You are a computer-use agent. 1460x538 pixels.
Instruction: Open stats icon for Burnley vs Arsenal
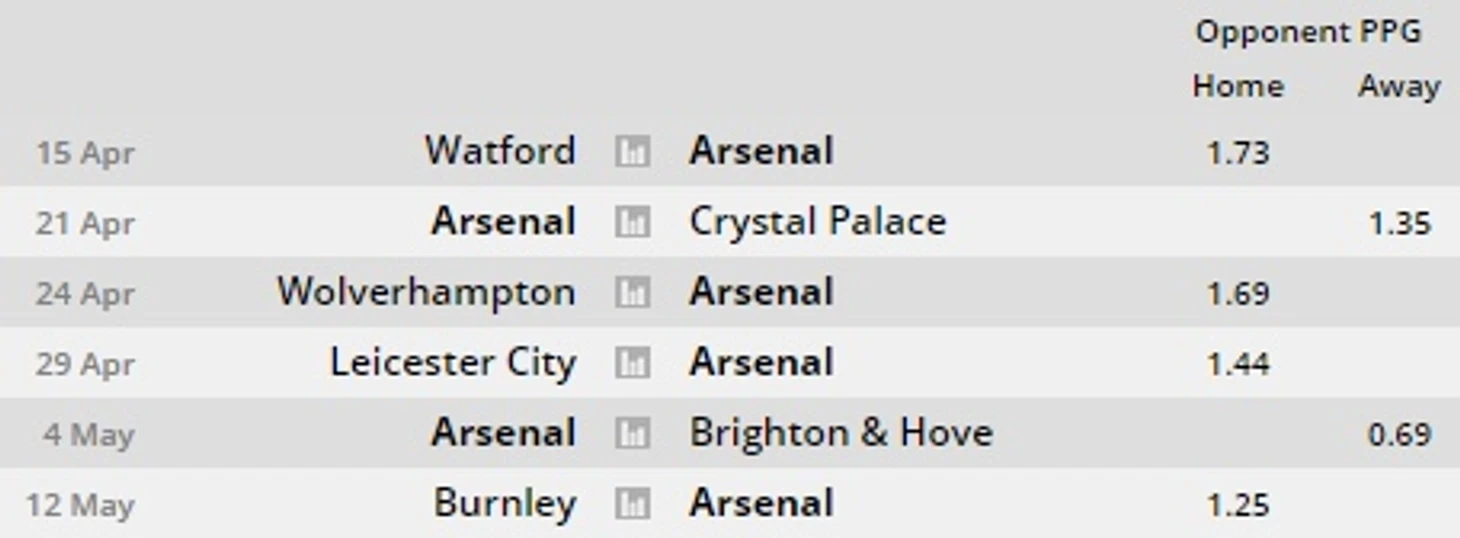tap(632, 504)
